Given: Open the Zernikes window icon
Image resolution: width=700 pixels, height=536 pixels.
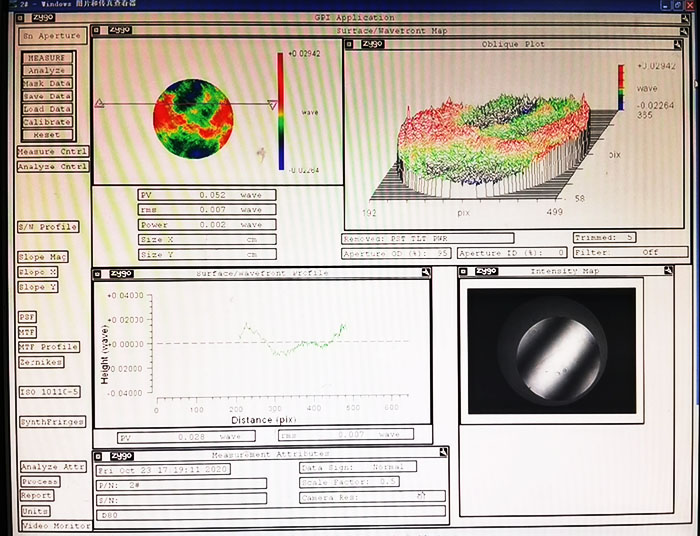Looking at the screenshot, I should click(41, 362).
